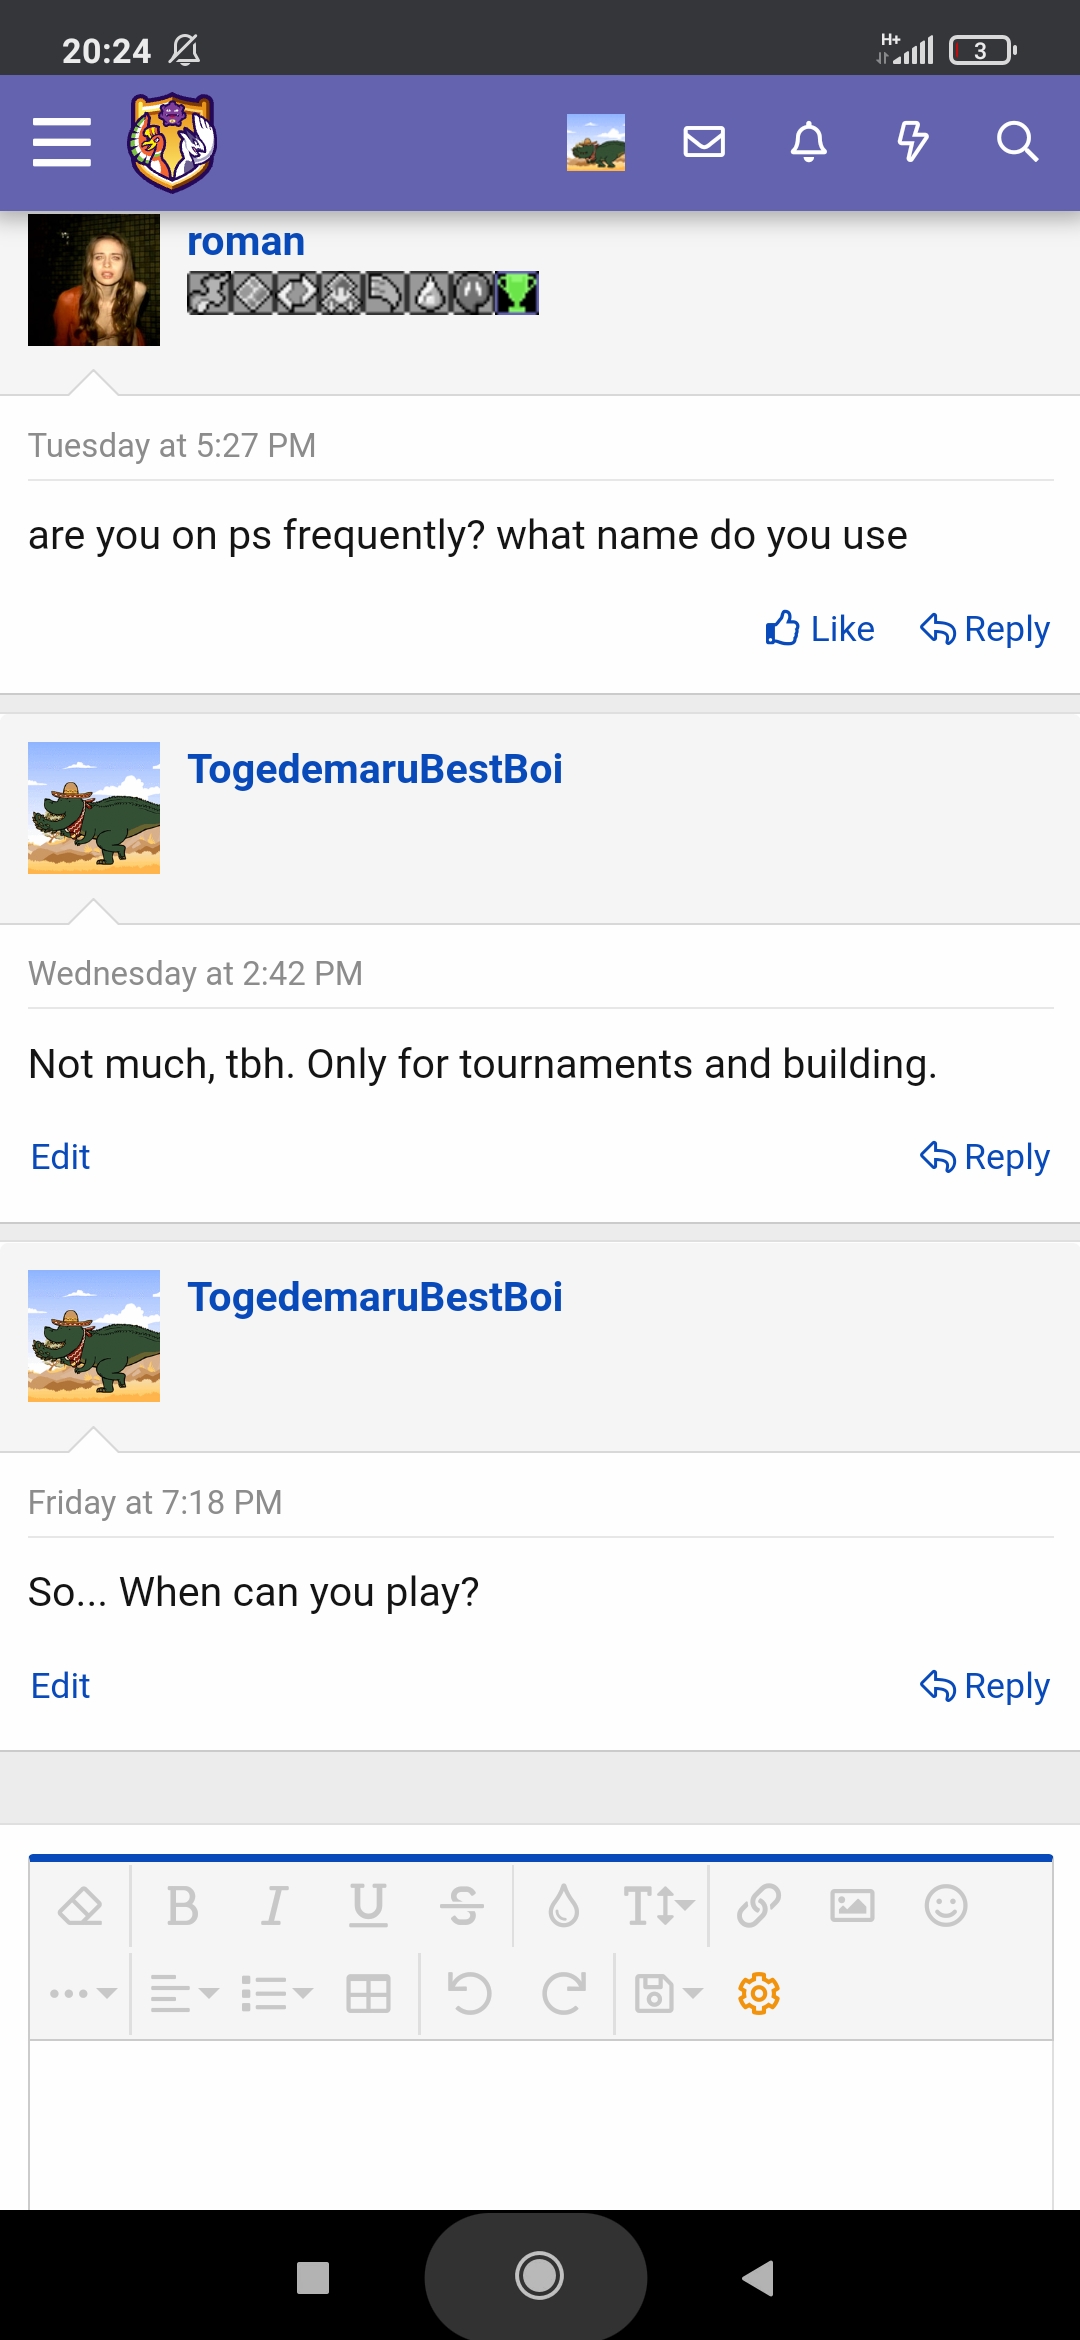This screenshot has width=1080, height=2340.
Task: Expand the list options dropdown
Action: tap(276, 1993)
